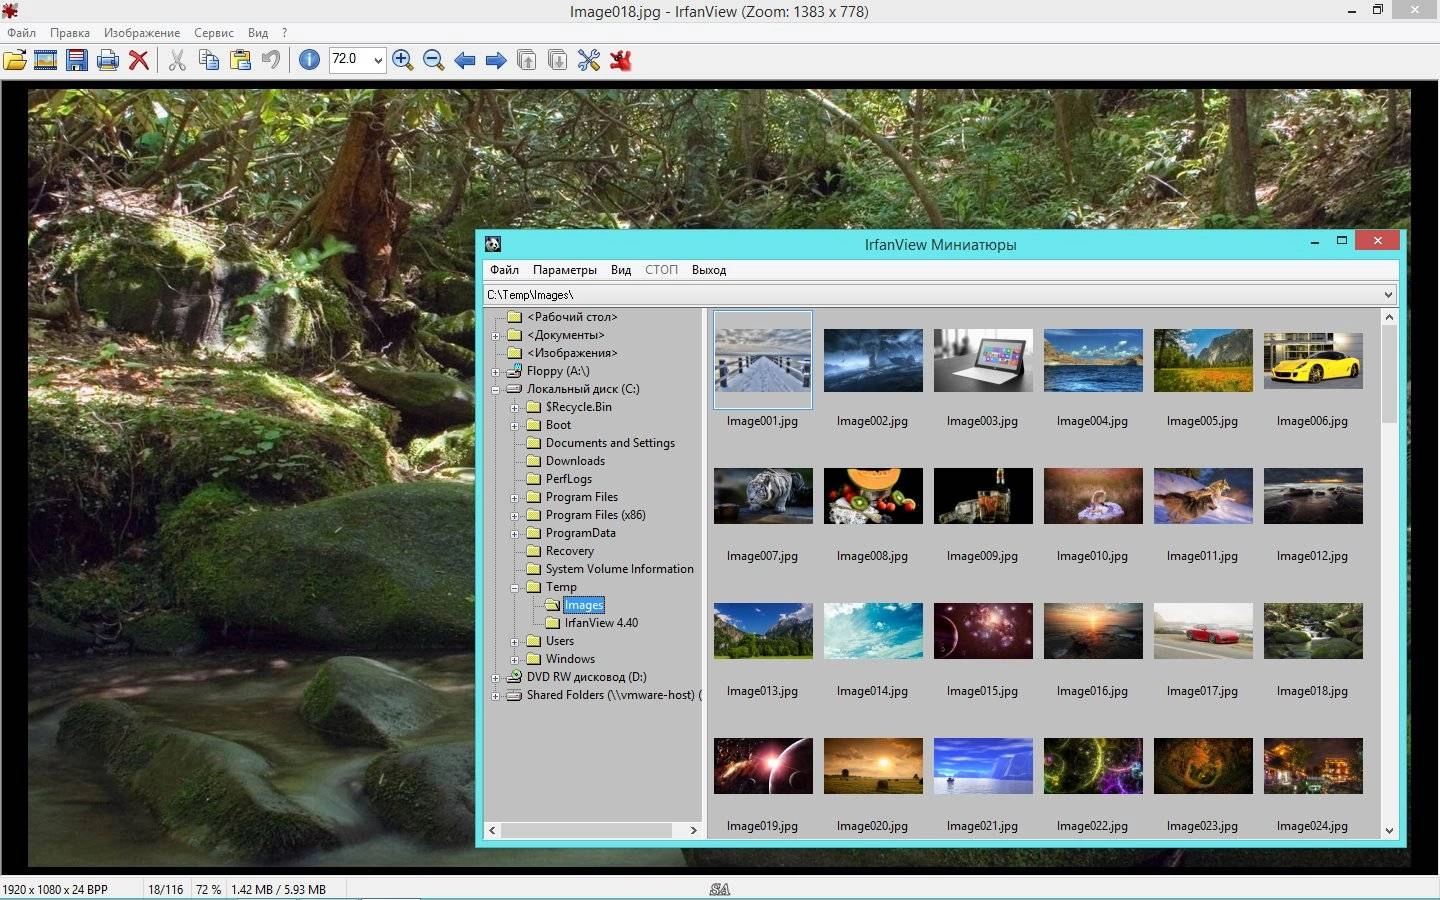The height and width of the screenshot is (900, 1440).
Task: Click Выход in Thumbnails menu bar
Action: (x=709, y=270)
